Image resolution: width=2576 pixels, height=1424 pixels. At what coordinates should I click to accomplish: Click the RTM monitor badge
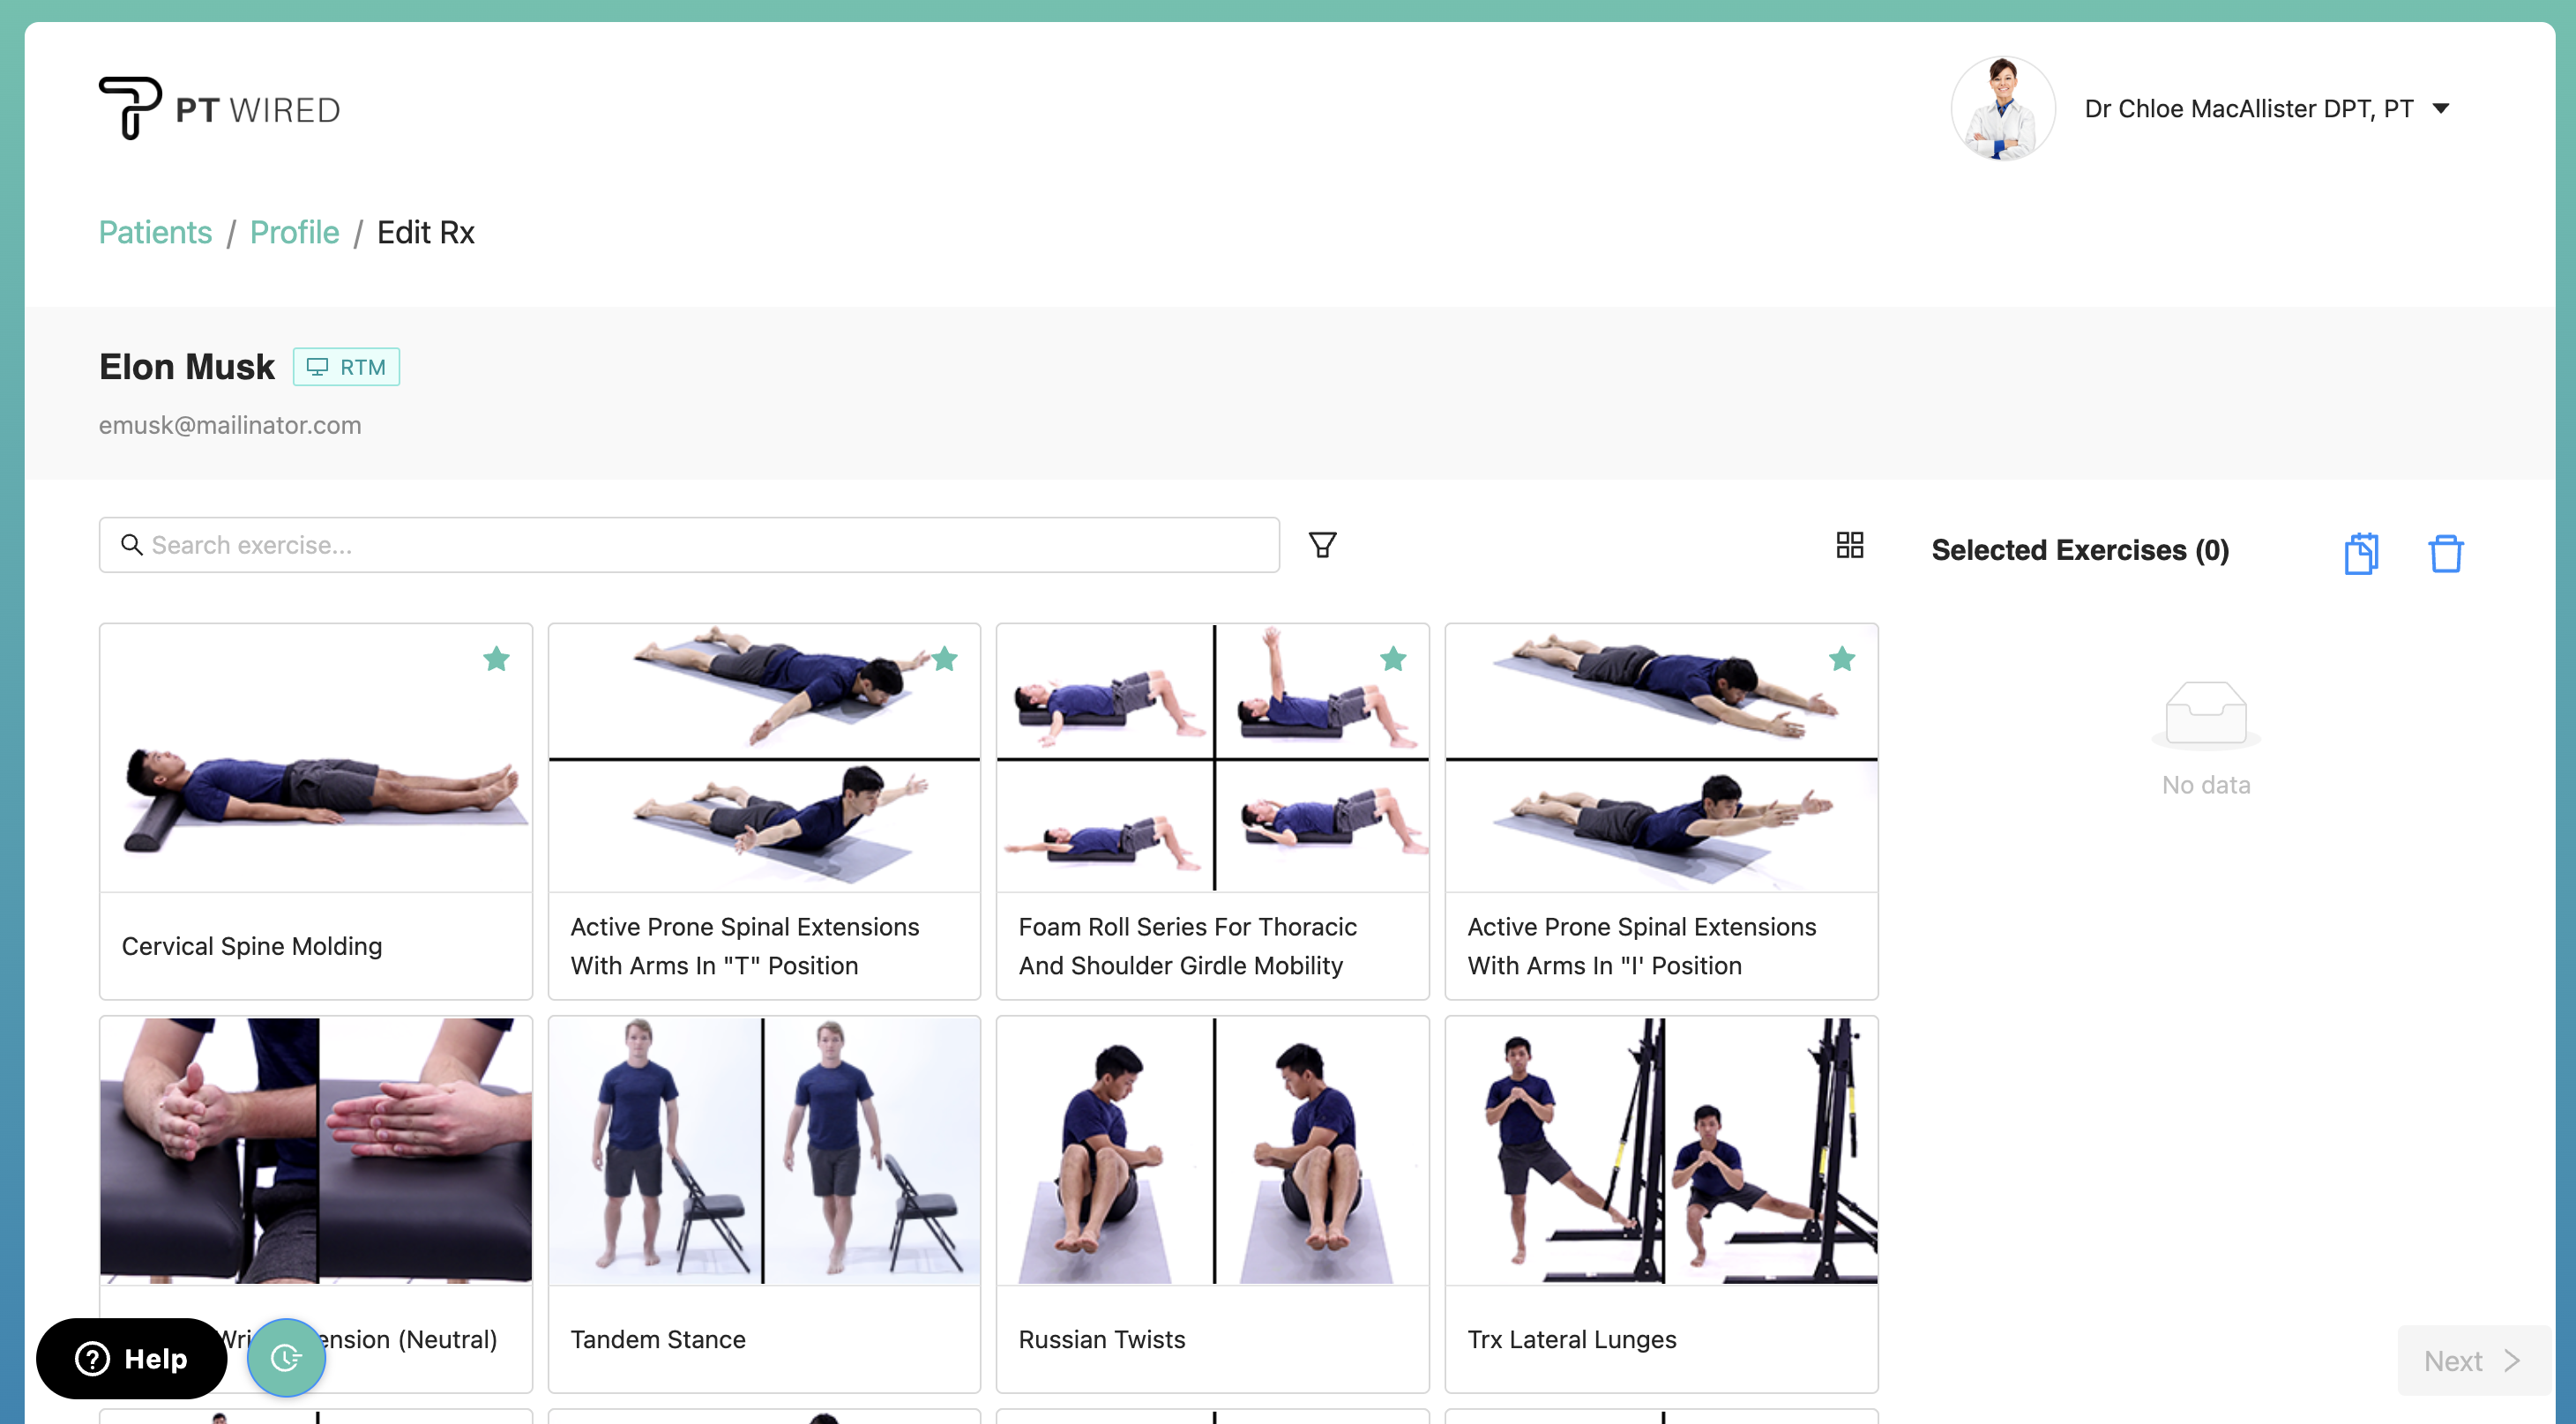tap(346, 367)
